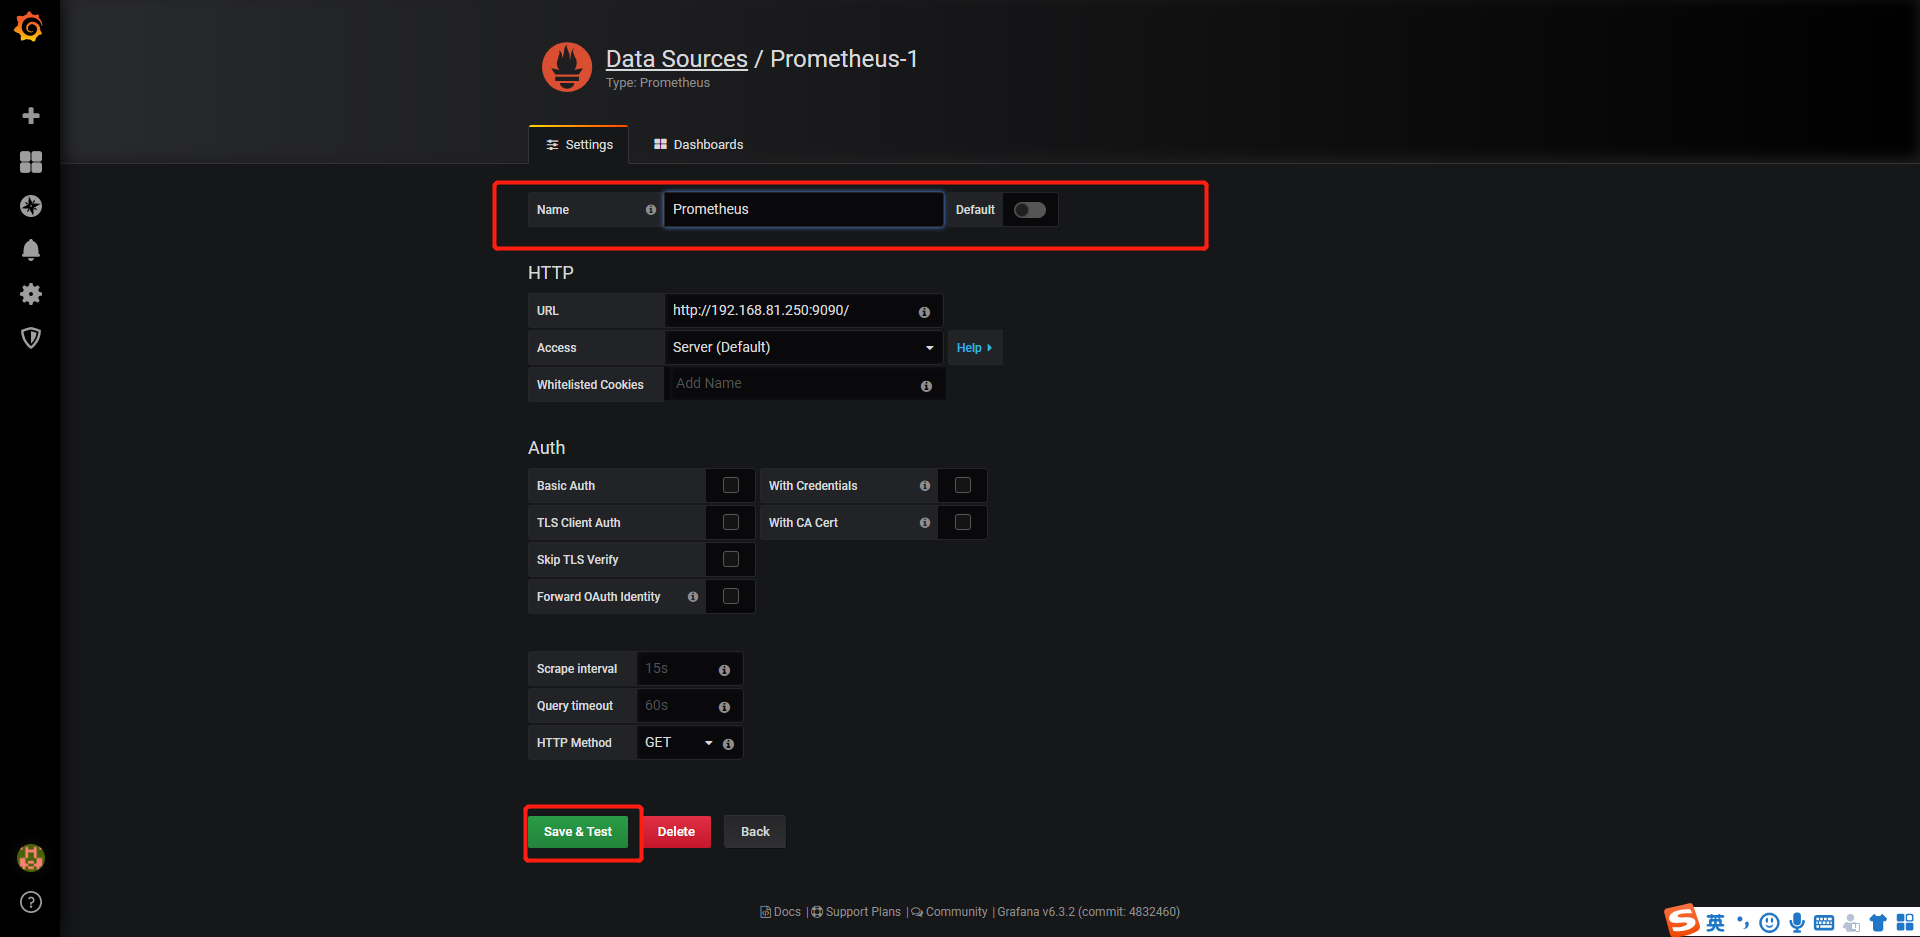Click the IME toolbox grid icon
The image size is (1920, 937).
coord(1905,923)
